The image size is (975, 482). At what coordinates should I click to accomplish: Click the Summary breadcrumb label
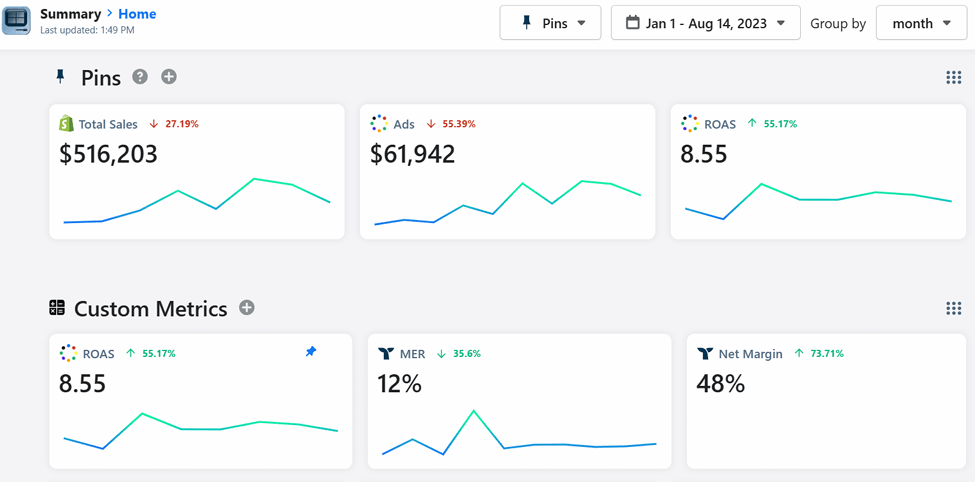(x=70, y=14)
